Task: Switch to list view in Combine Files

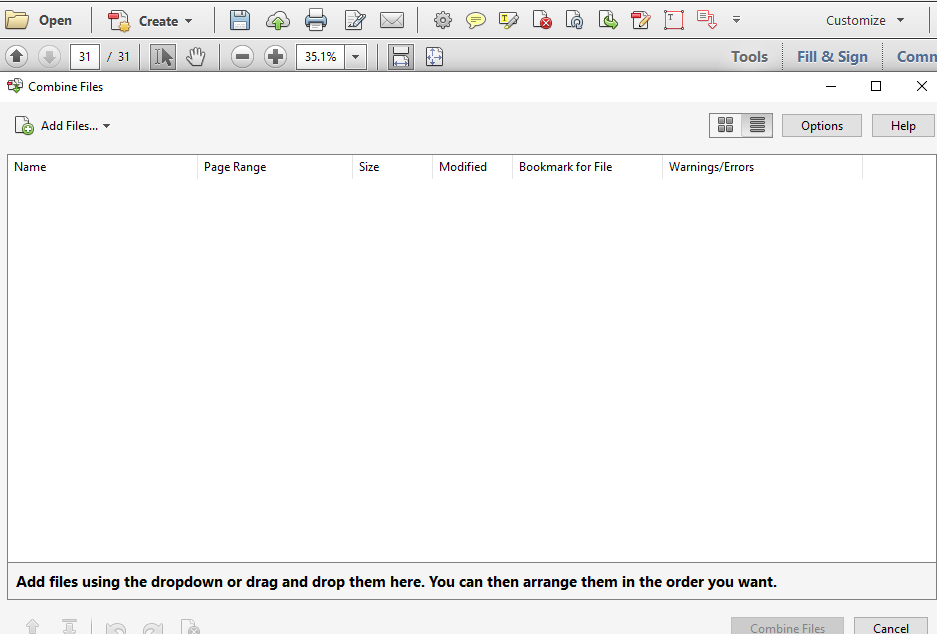Action: click(x=755, y=125)
